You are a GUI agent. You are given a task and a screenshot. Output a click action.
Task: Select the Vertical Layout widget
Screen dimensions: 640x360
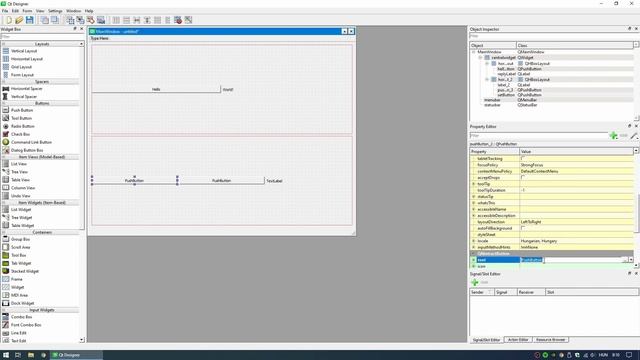coord(24,51)
